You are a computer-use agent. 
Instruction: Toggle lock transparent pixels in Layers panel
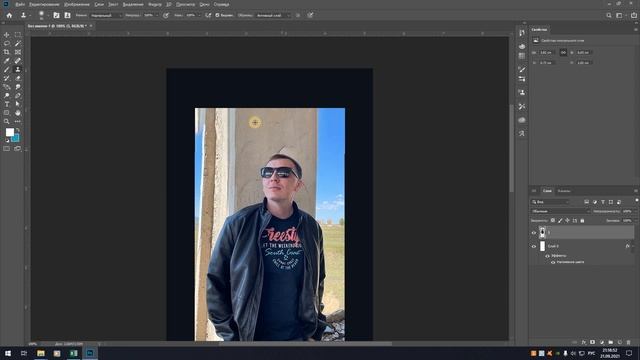coord(553,220)
